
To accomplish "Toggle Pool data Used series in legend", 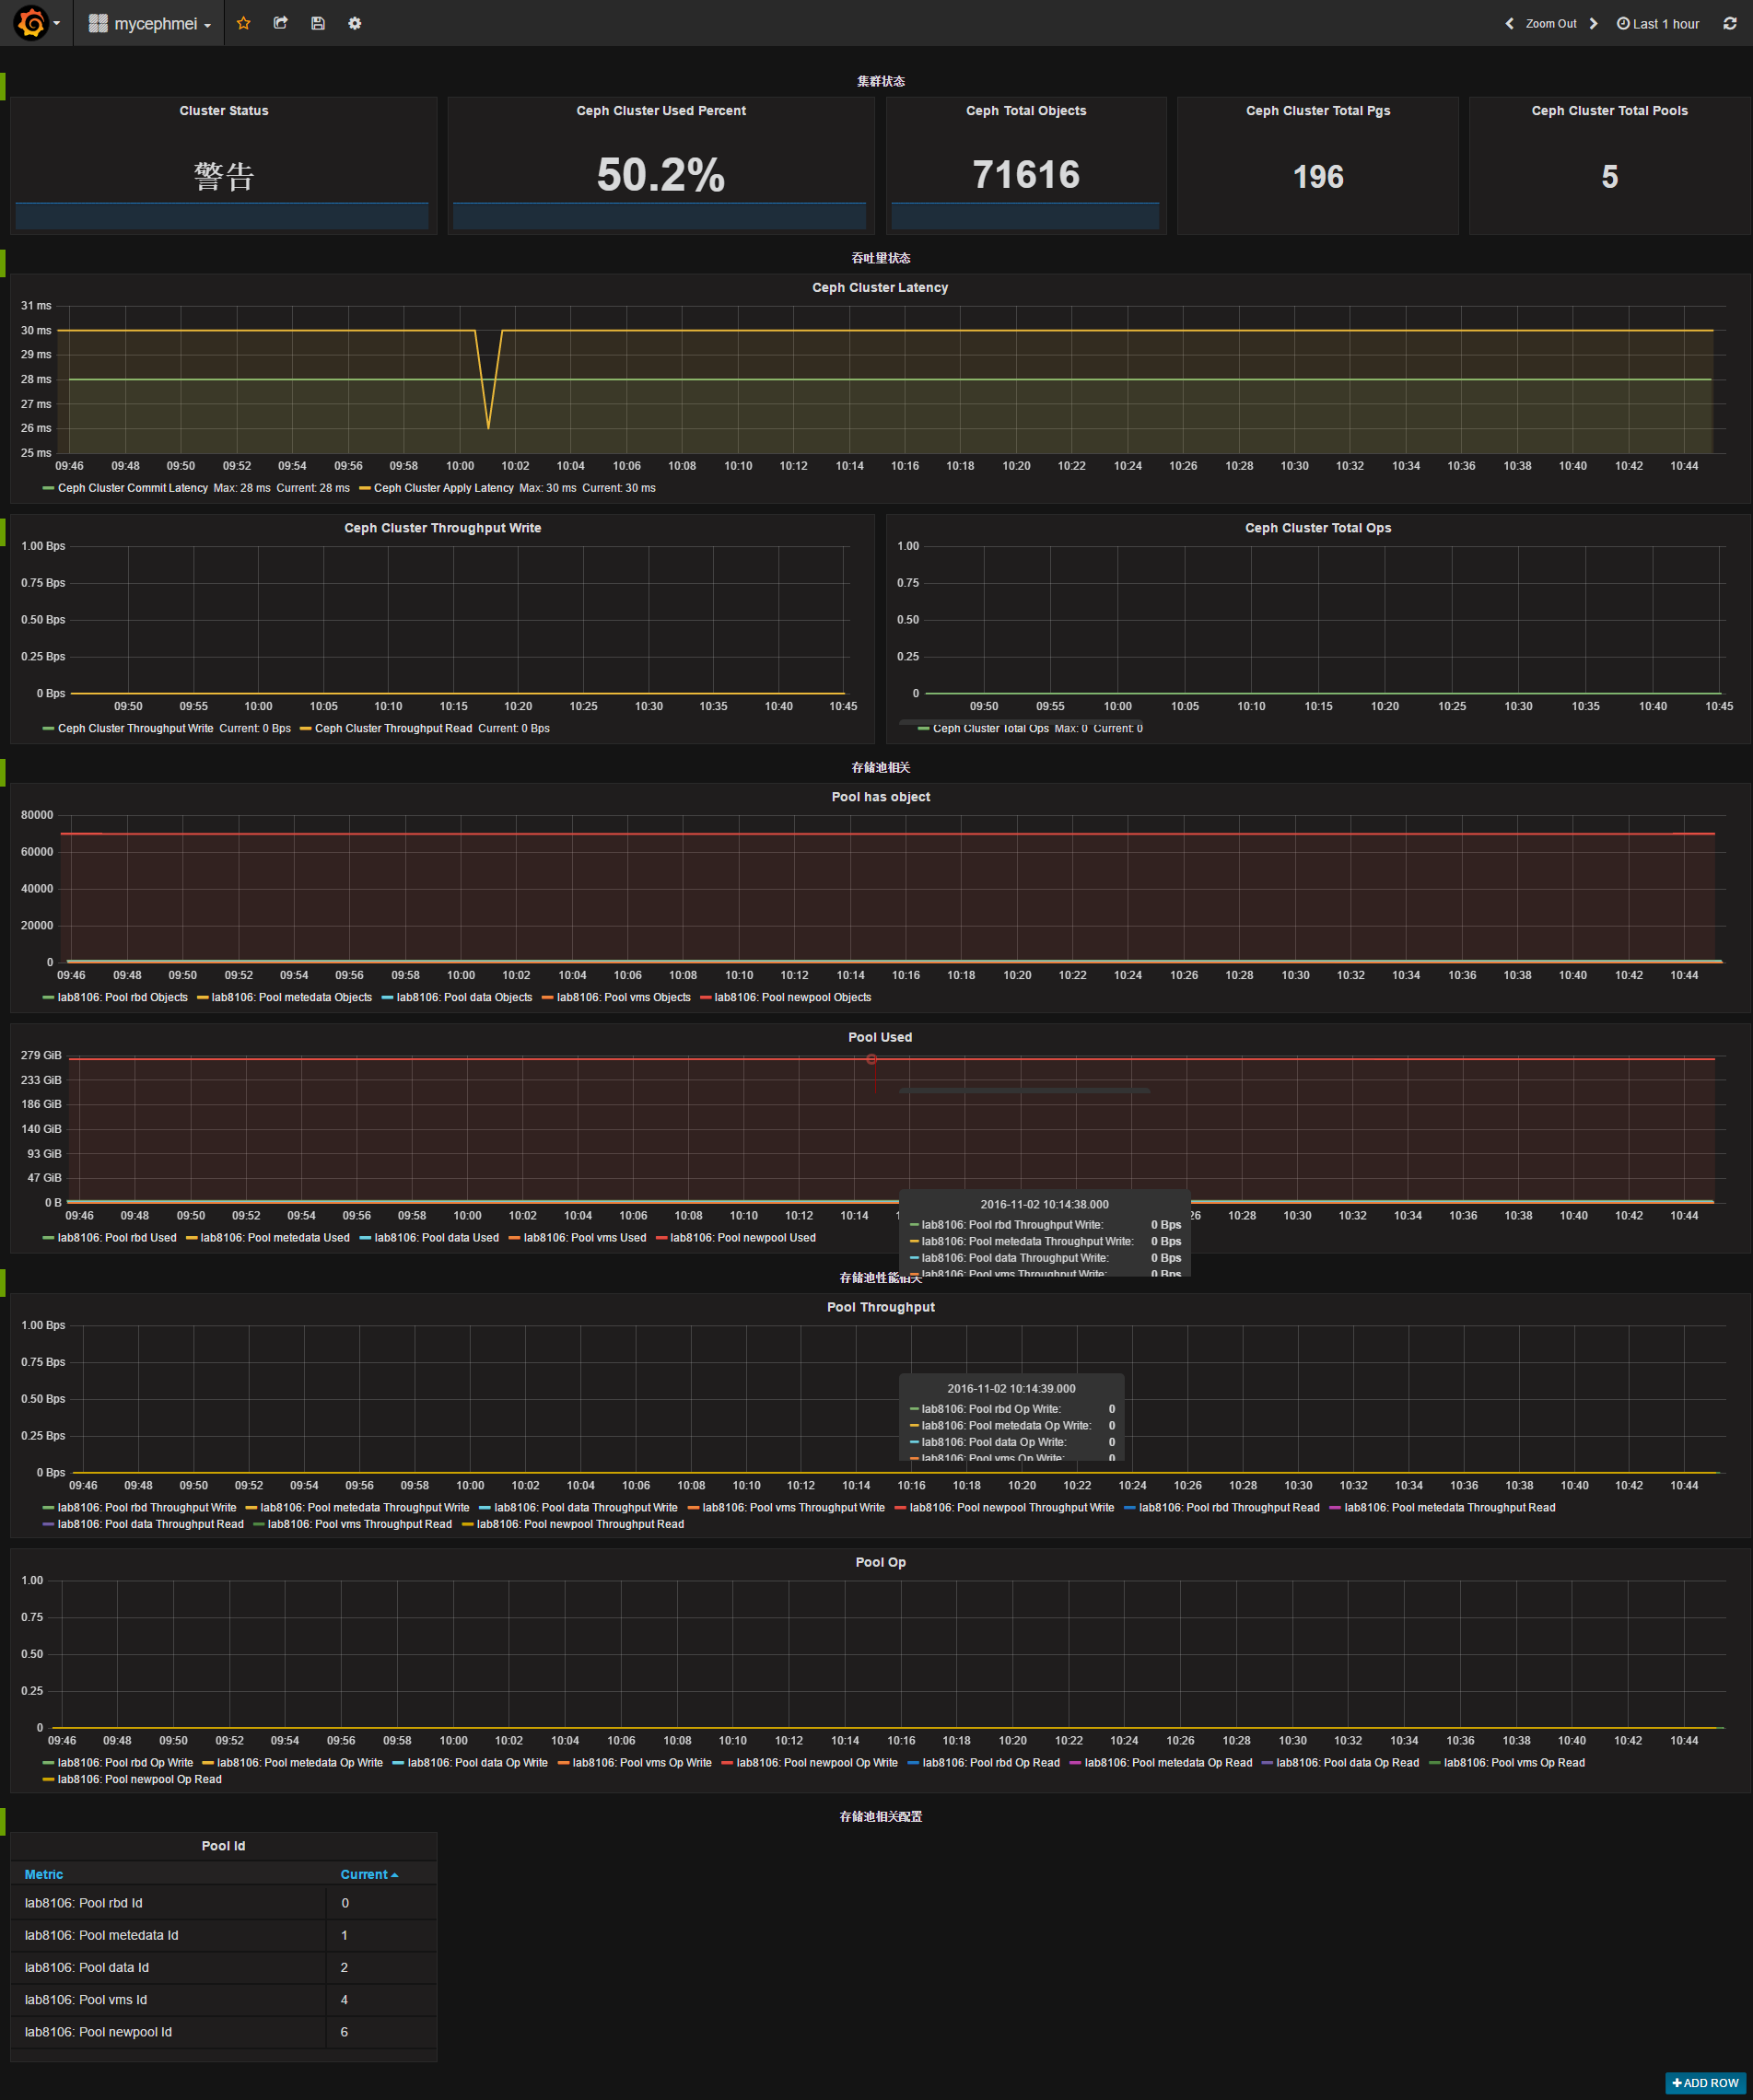I will [x=437, y=1237].
